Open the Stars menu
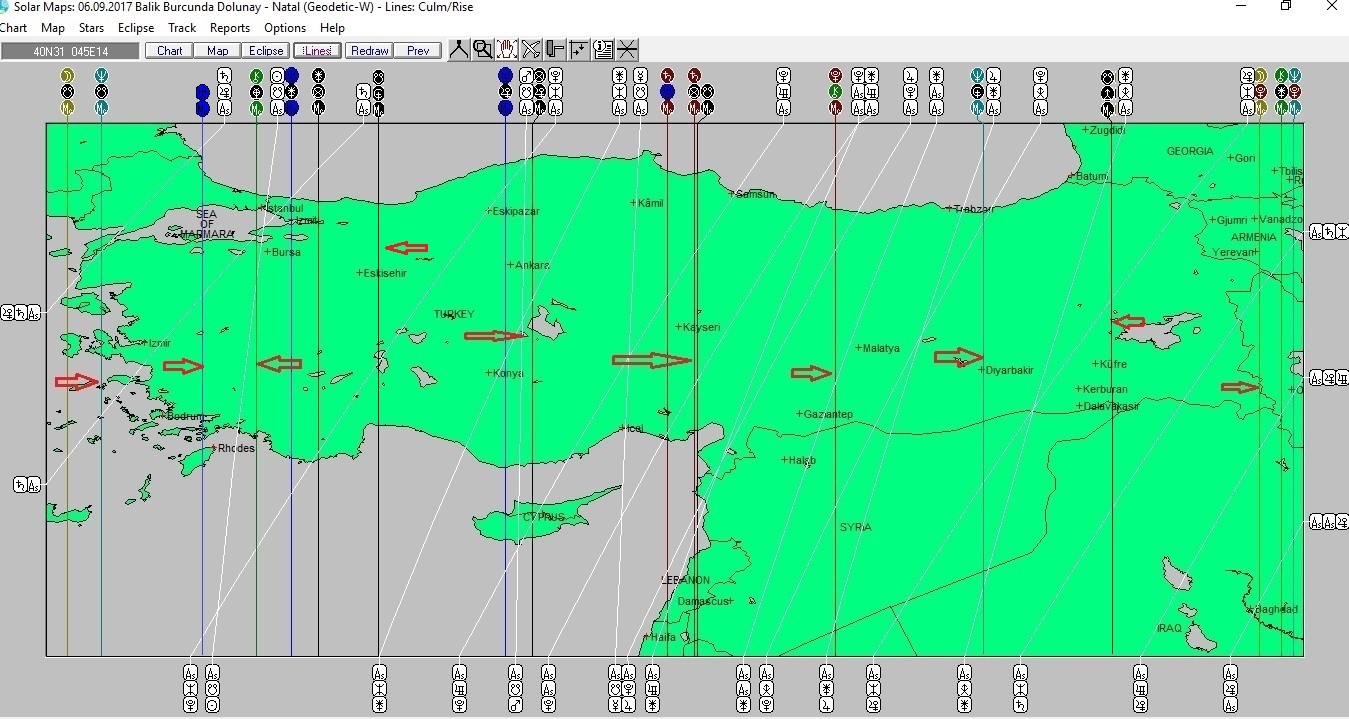The height and width of the screenshot is (719, 1349). 91,28
